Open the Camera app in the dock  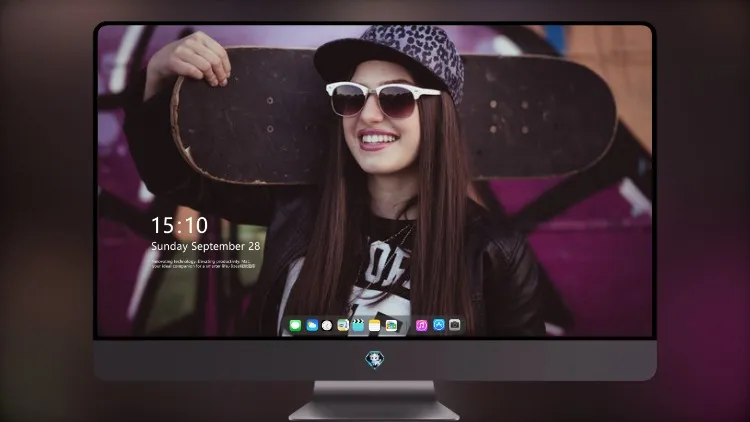coord(455,325)
